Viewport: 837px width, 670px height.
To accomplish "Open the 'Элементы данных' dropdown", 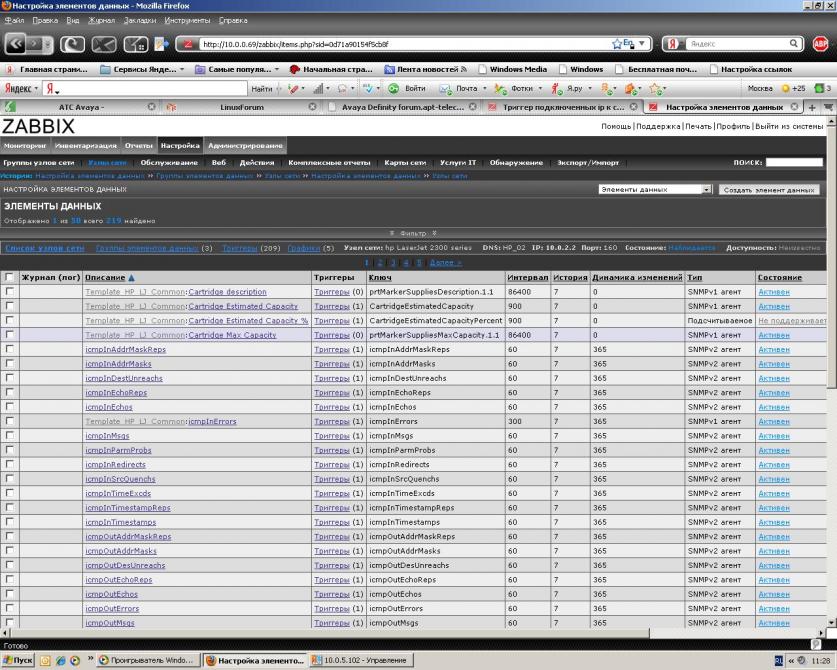I will click(653, 189).
